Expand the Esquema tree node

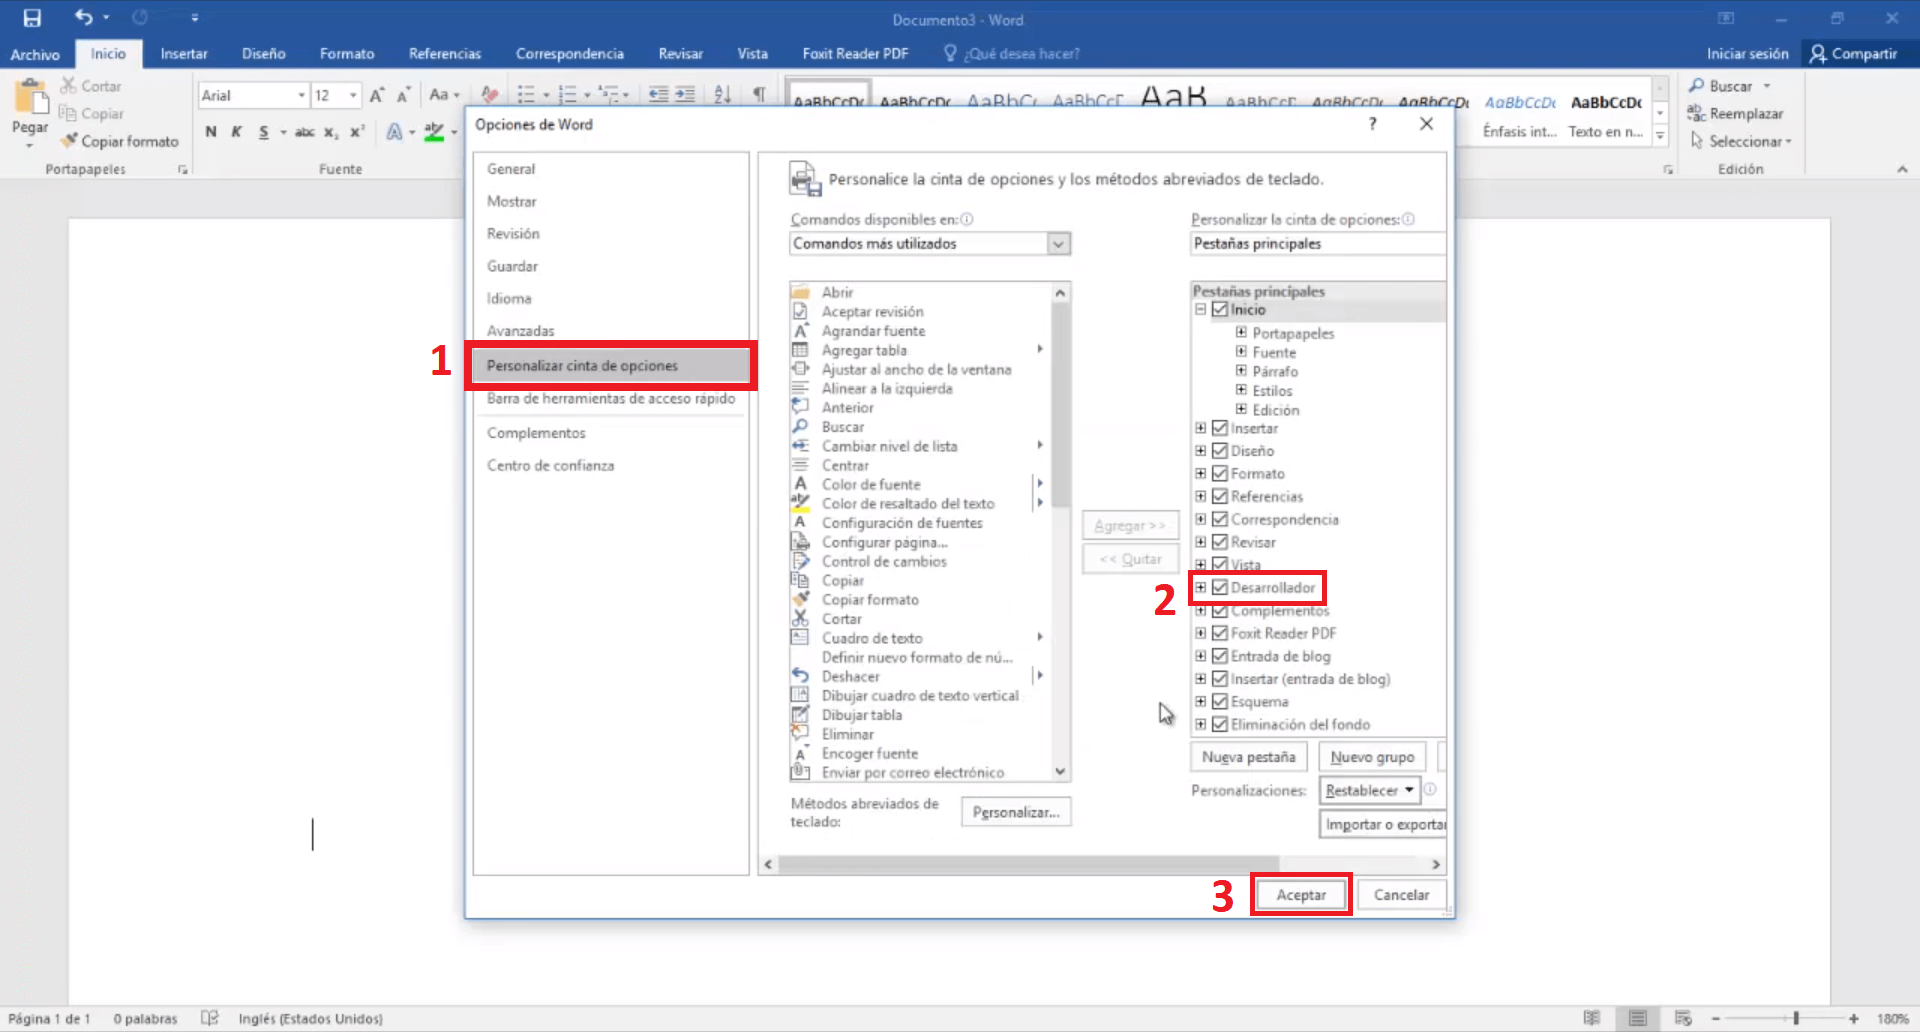coord(1200,701)
